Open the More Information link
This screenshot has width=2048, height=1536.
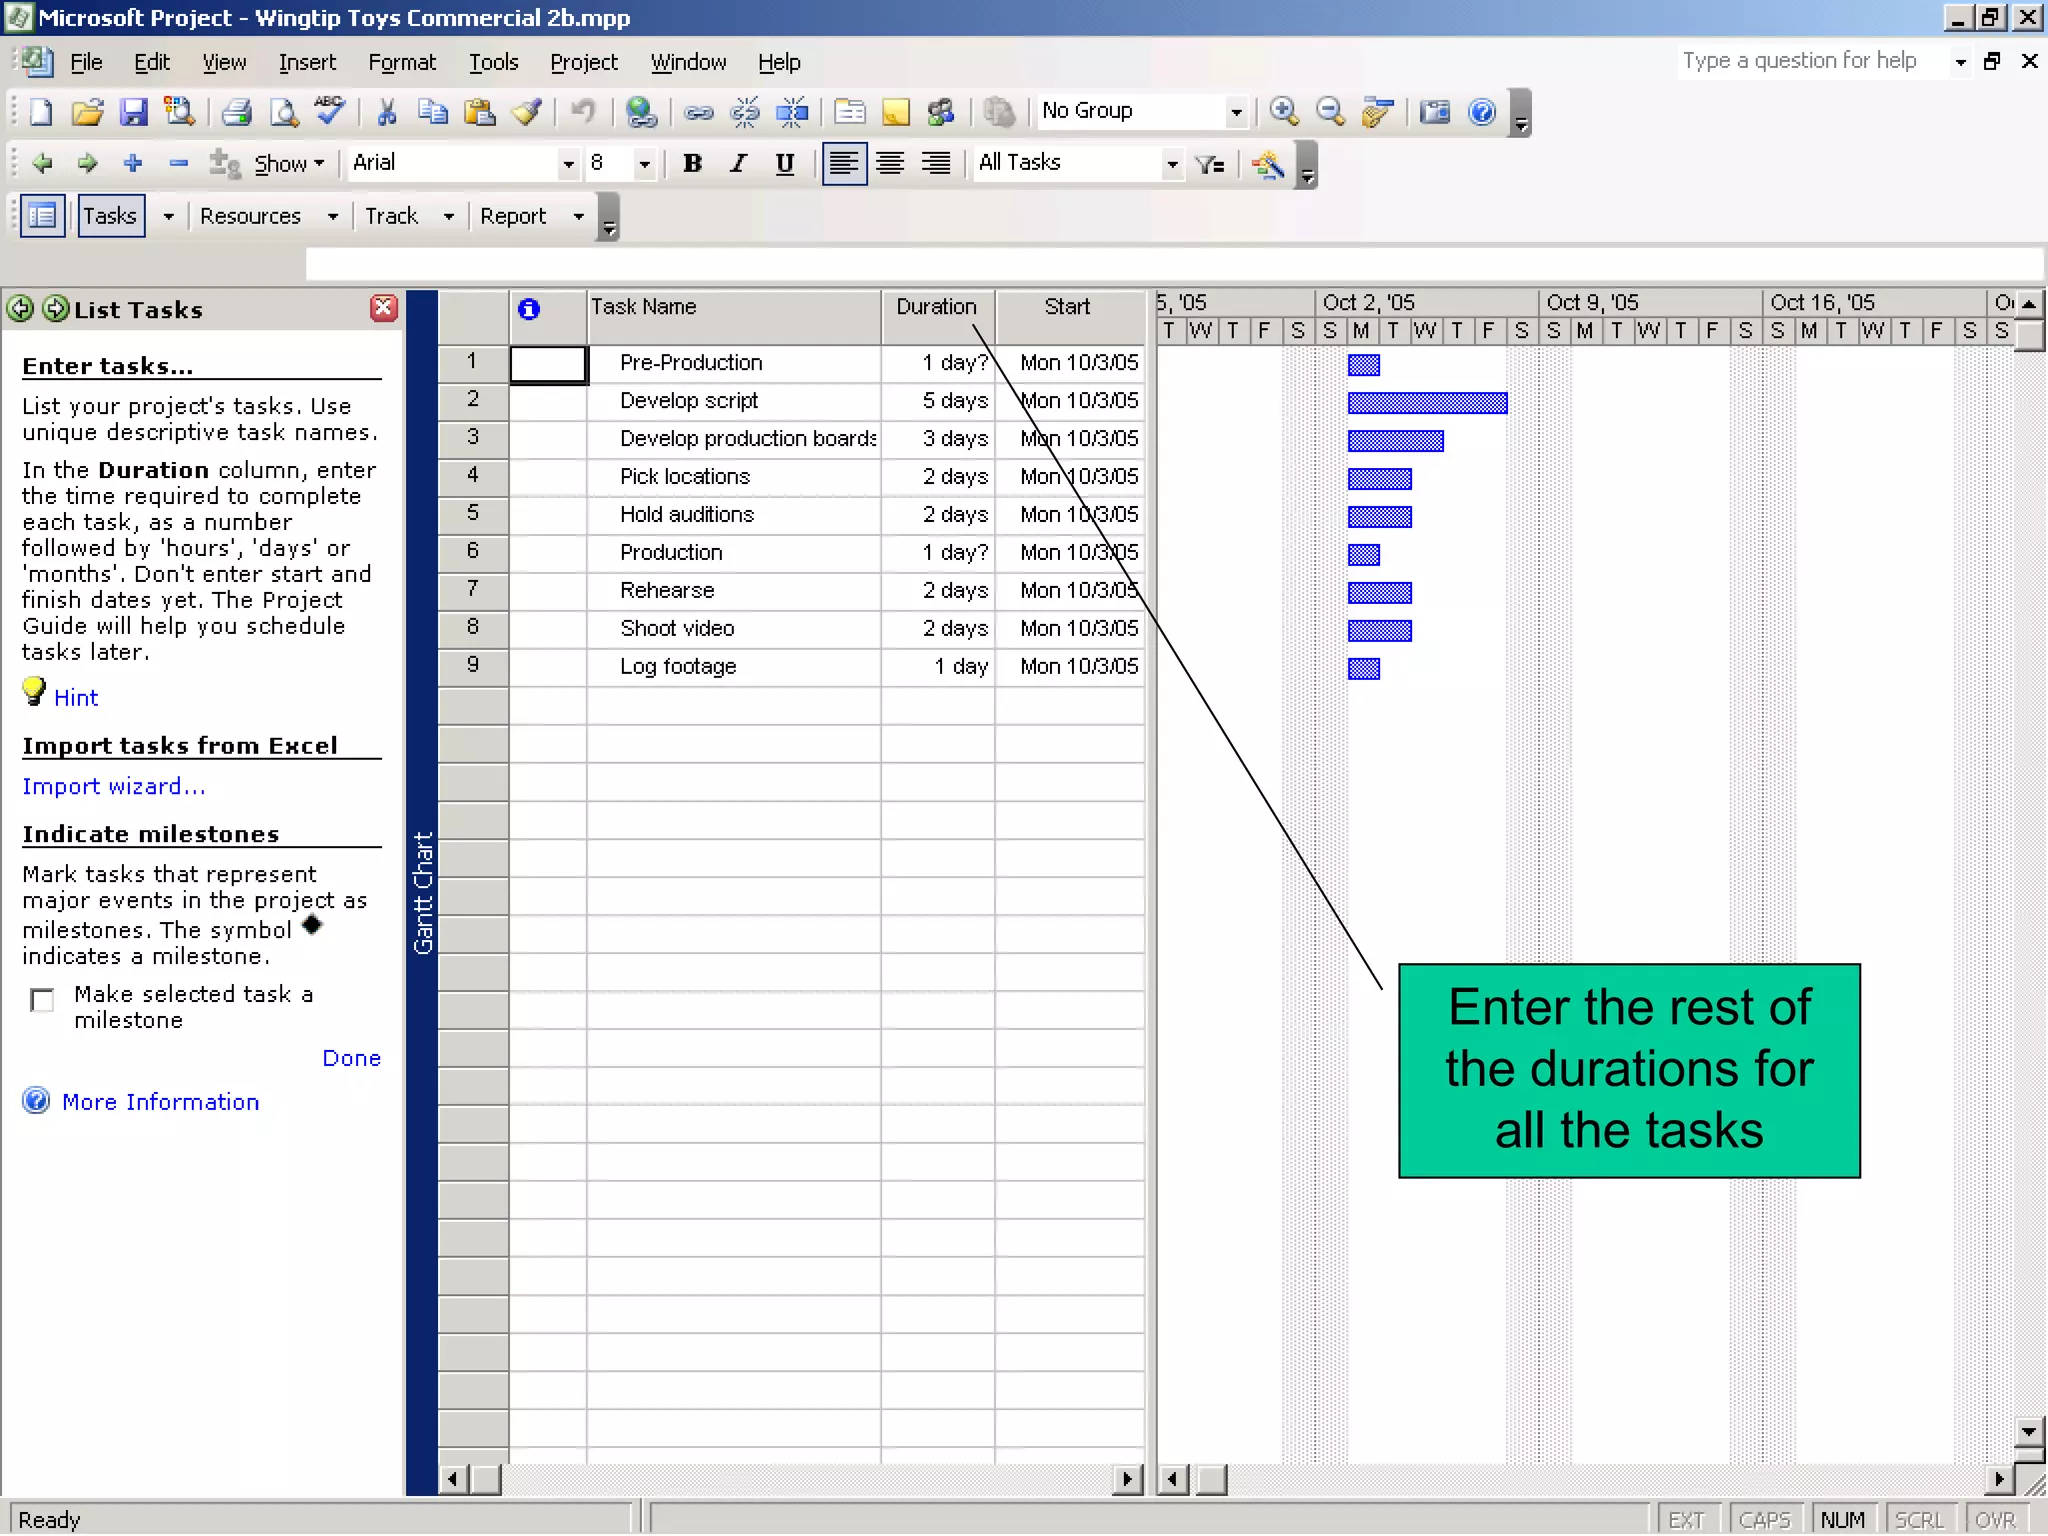[160, 1102]
